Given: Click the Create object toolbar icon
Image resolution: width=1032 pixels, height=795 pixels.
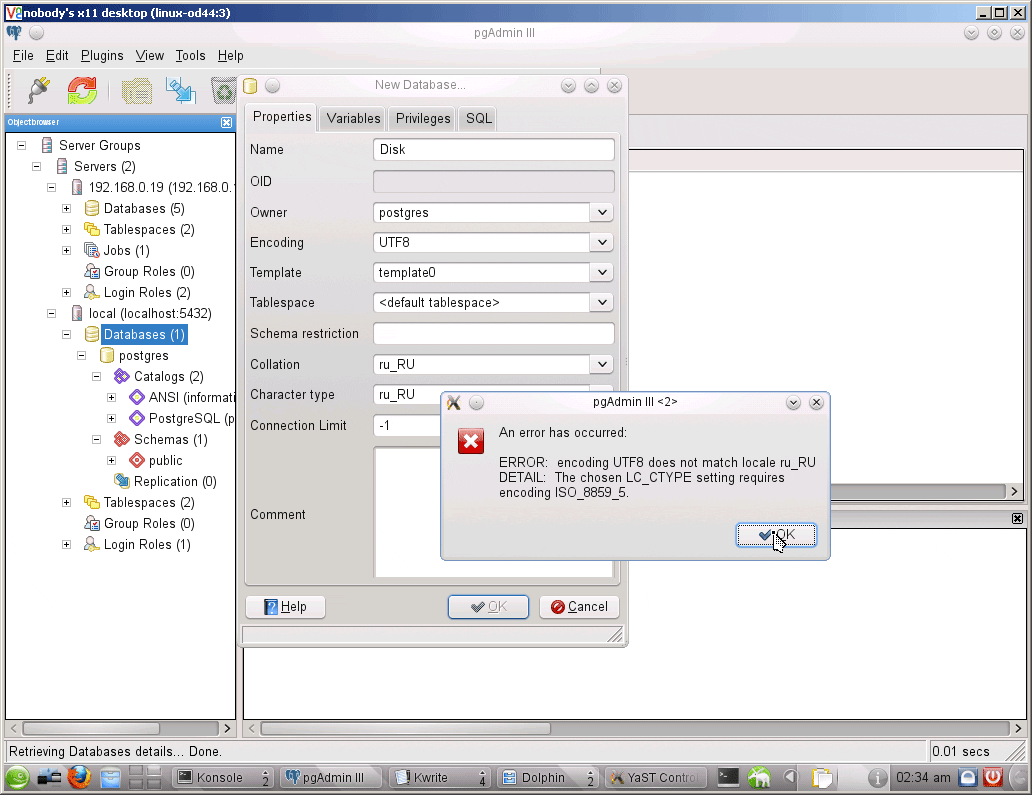Looking at the screenshot, I should click(181, 90).
